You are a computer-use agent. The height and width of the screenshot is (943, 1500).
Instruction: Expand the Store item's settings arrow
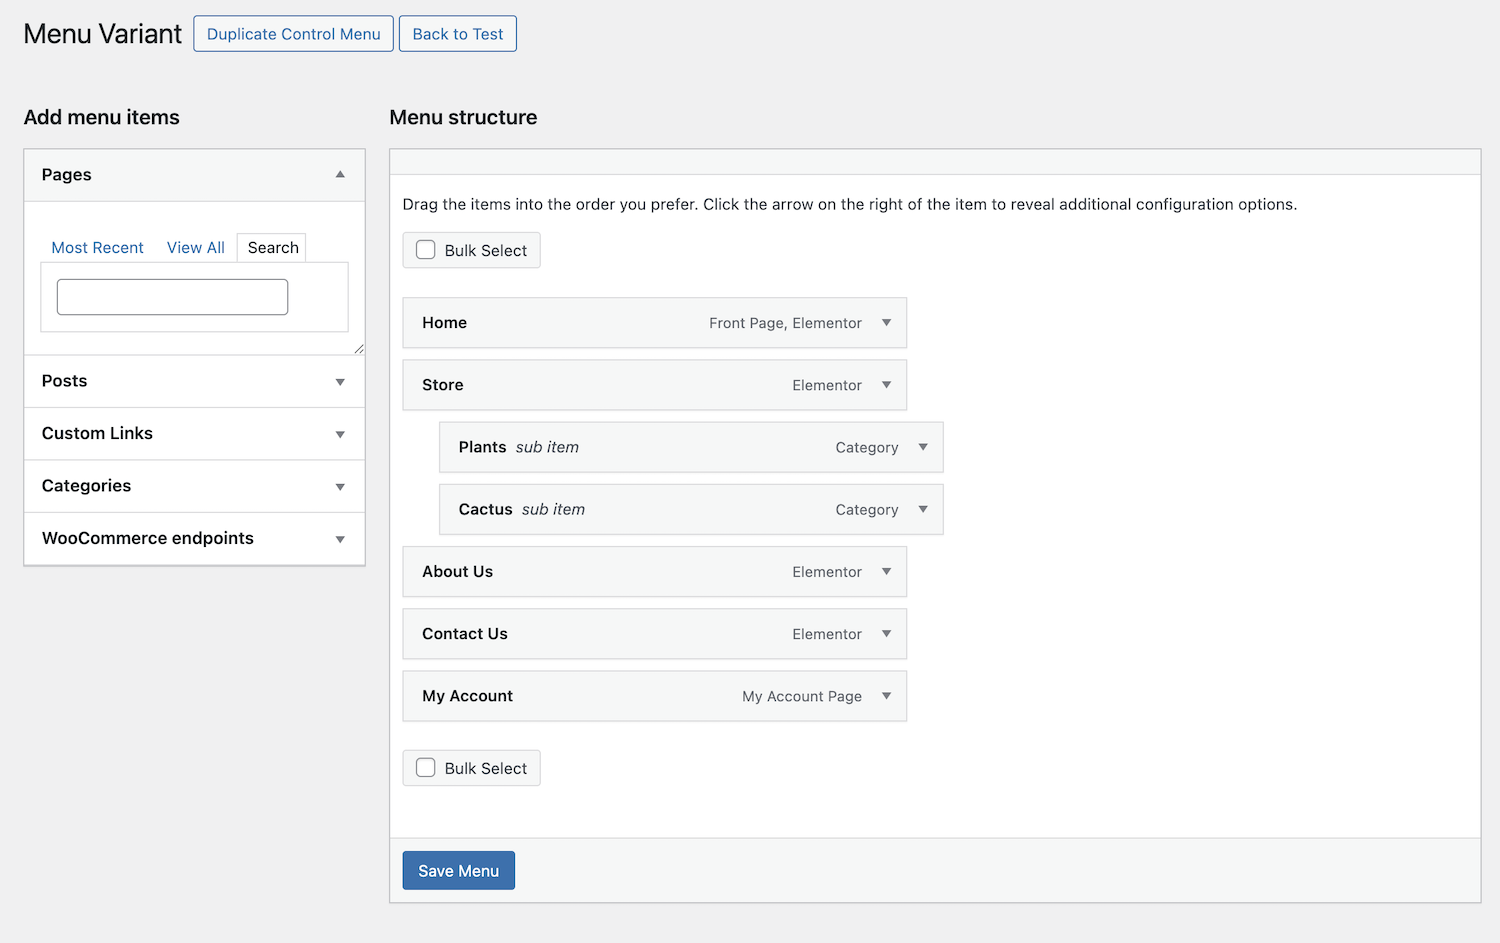(x=886, y=385)
